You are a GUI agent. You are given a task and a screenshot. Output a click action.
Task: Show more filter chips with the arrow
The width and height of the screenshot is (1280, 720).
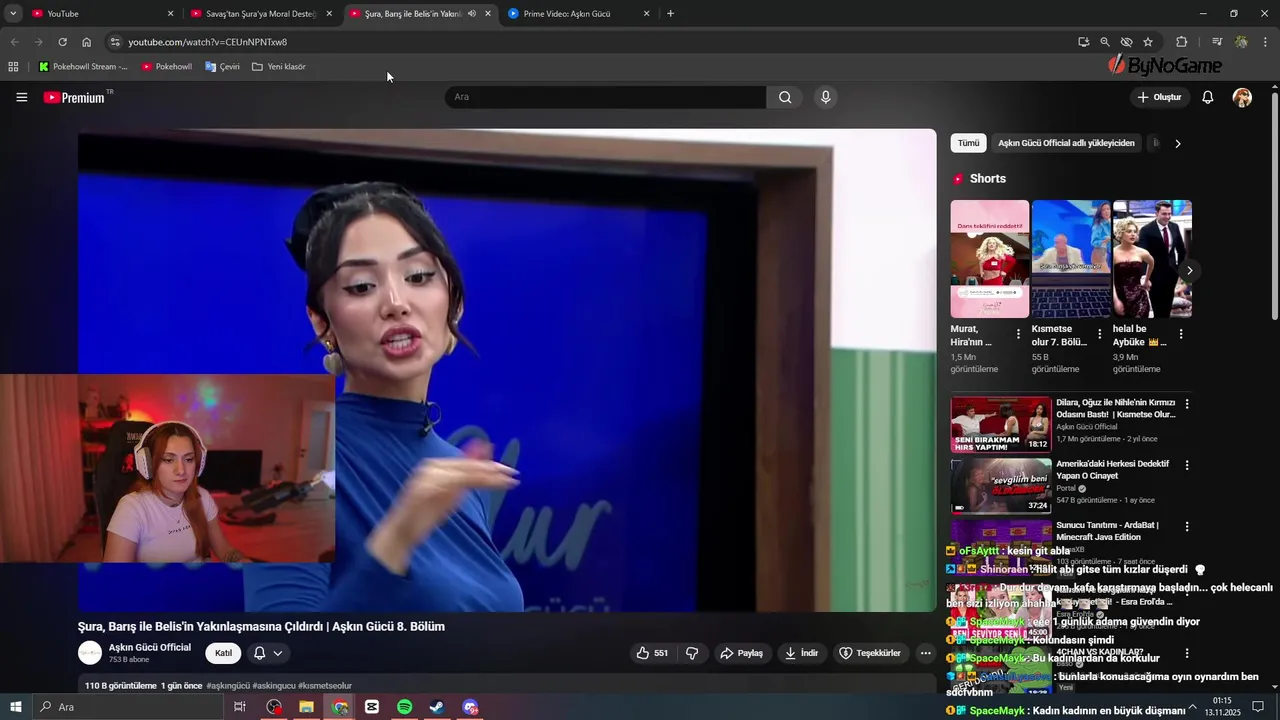point(1177,143)
